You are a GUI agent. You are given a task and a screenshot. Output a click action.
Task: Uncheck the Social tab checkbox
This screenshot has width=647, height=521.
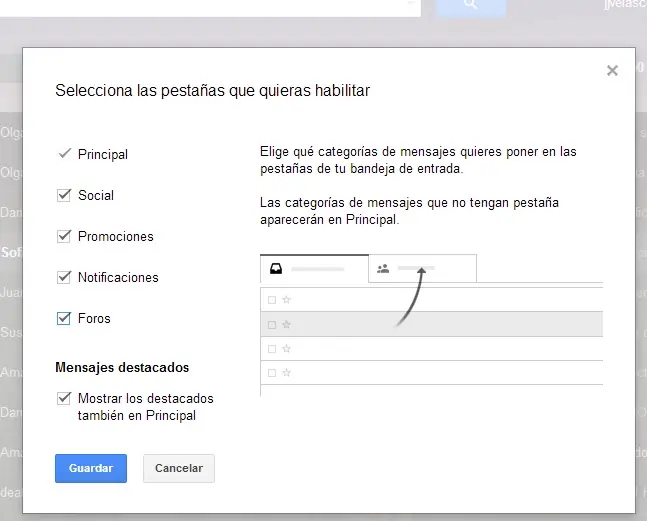point(64,195)
